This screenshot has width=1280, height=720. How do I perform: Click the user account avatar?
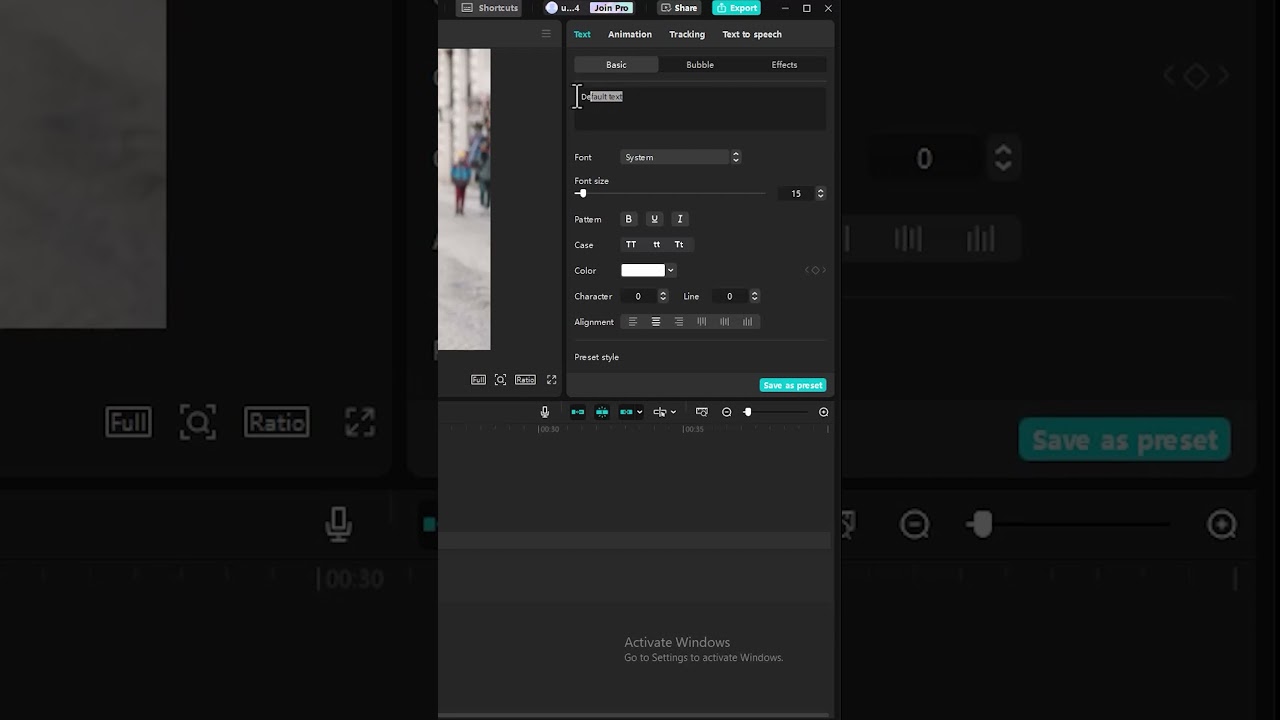pos(551,8)
